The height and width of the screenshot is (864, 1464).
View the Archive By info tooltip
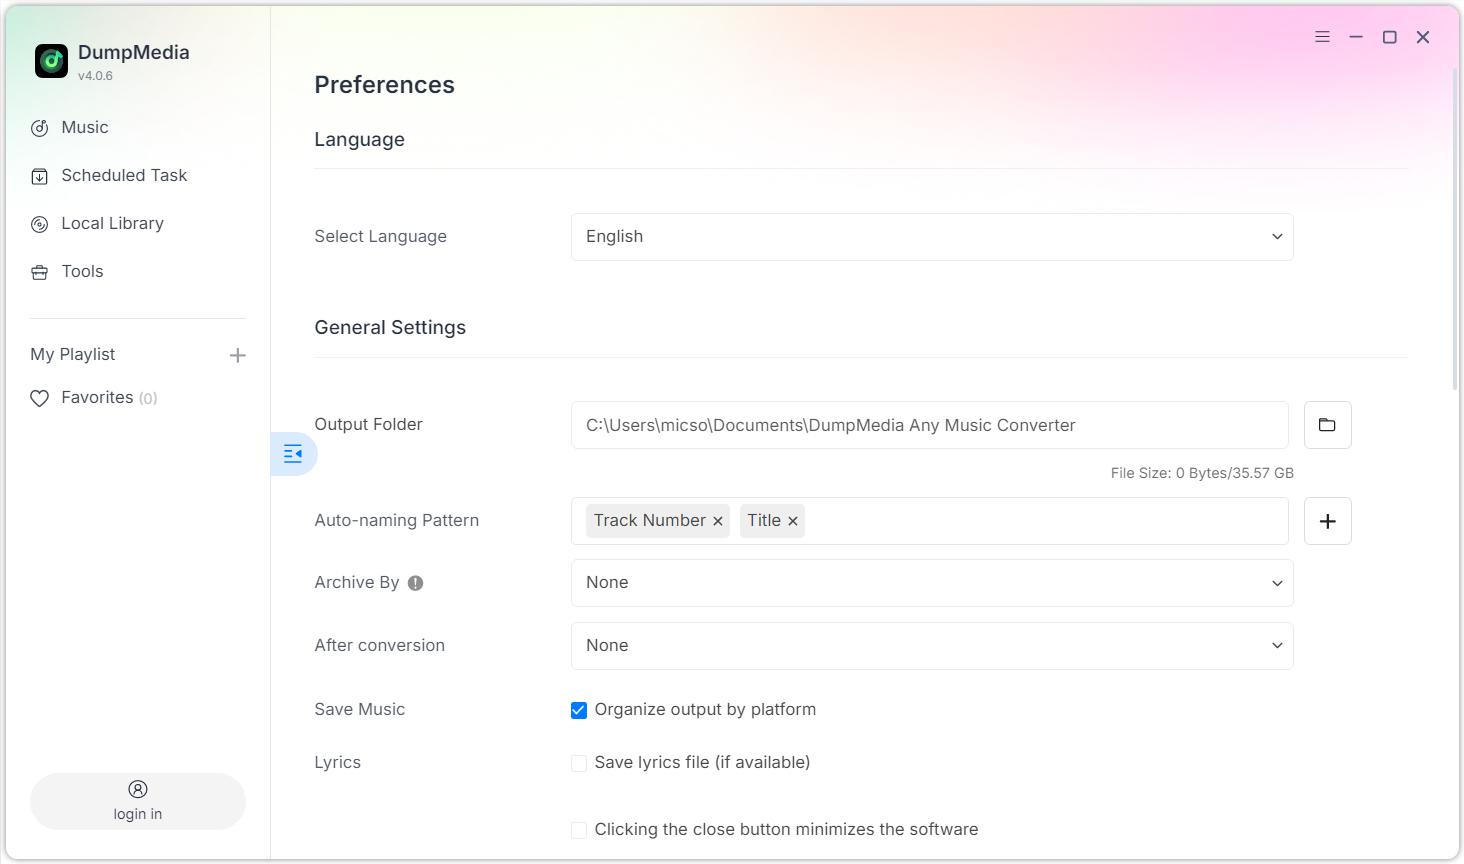(x=416, y=582)
